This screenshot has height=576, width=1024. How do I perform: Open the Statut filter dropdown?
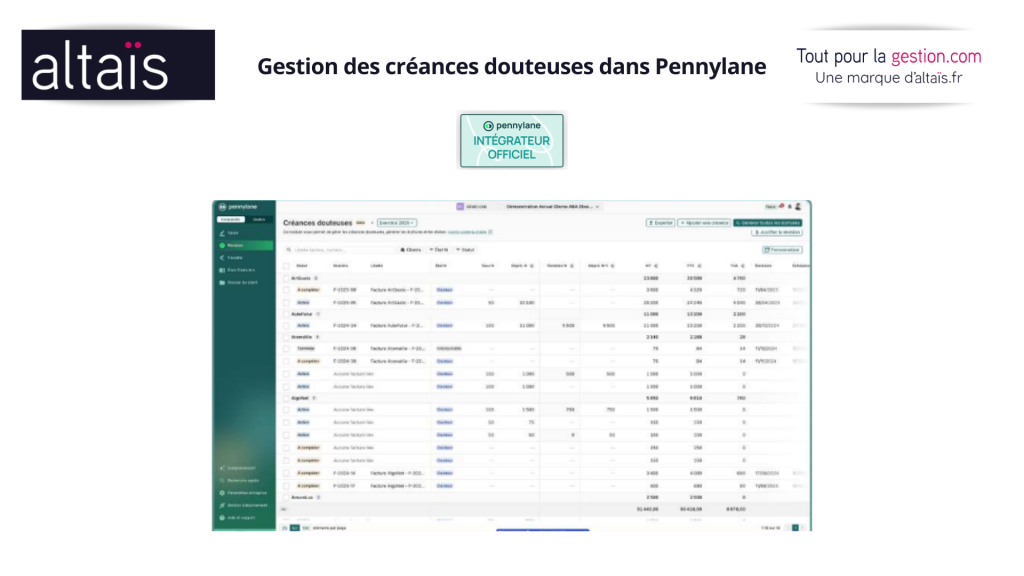tap(466, 250)
